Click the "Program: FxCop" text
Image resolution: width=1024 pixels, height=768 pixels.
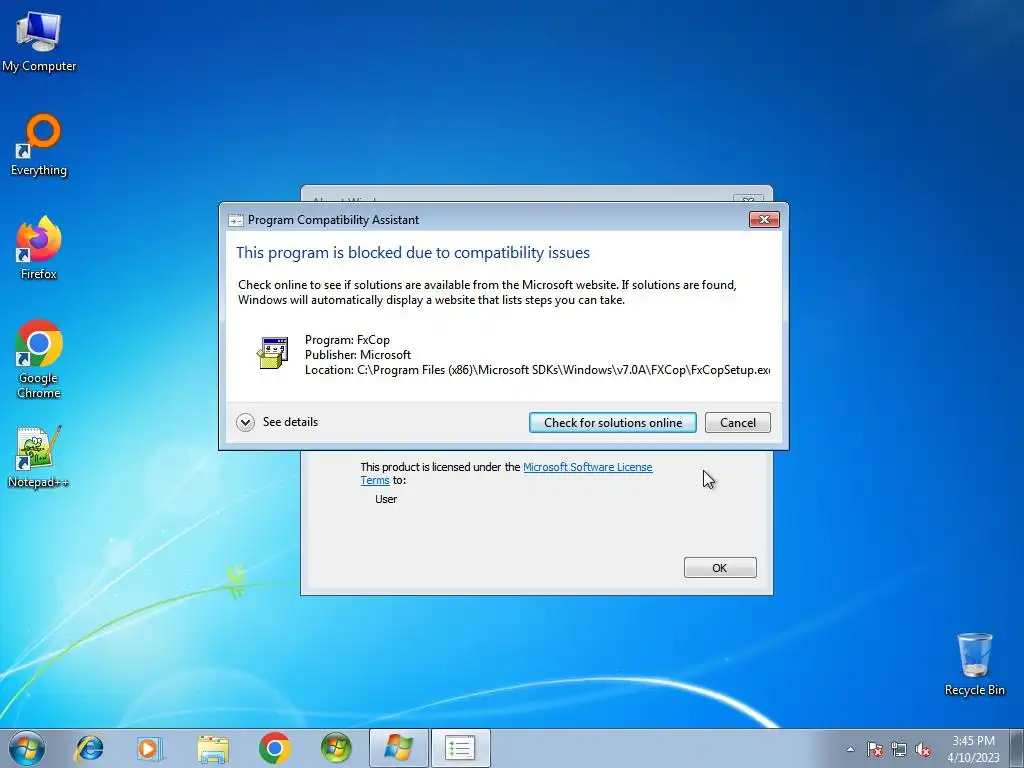coord(347,340)
